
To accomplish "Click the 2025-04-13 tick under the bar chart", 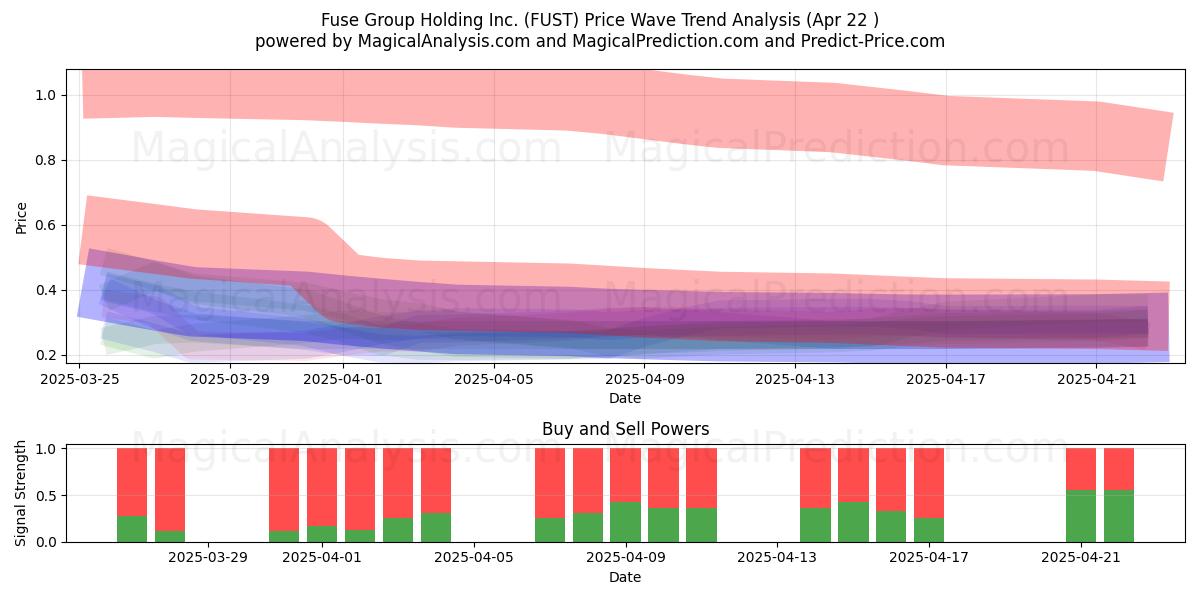I will click(777, 558).
